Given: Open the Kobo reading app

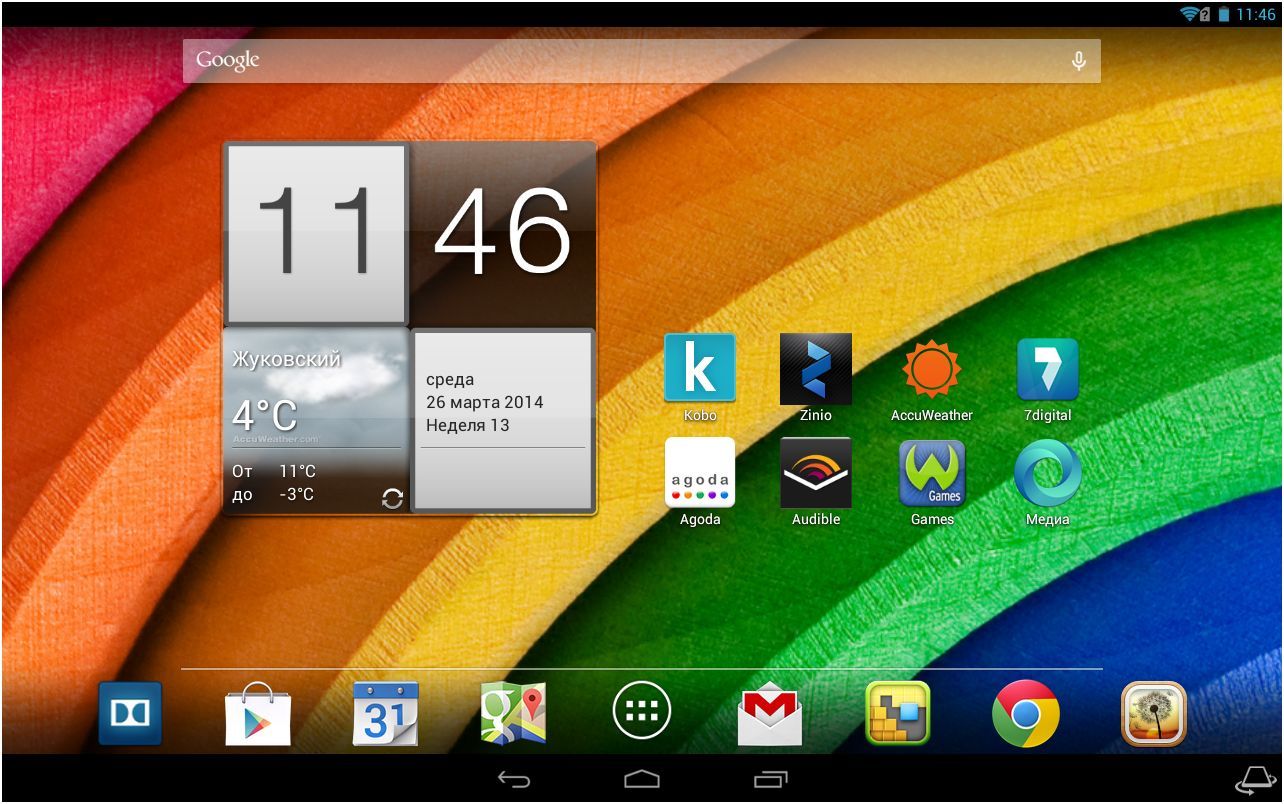Looking at the screenshot, I should (699, 366).
